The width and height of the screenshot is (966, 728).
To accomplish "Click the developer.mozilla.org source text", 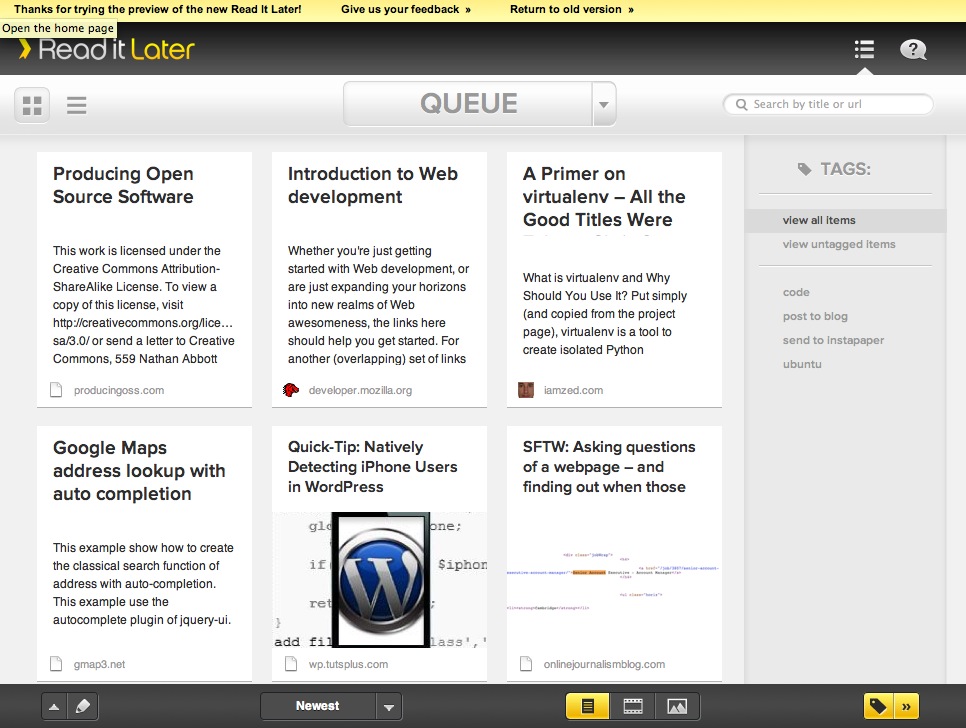I will coord(360,390).
